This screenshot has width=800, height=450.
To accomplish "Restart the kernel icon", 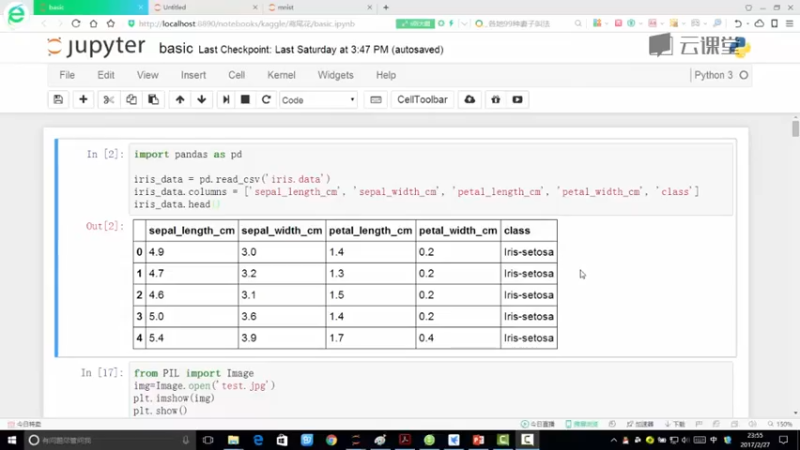I will pyautogui.click(x=266, y=99).
